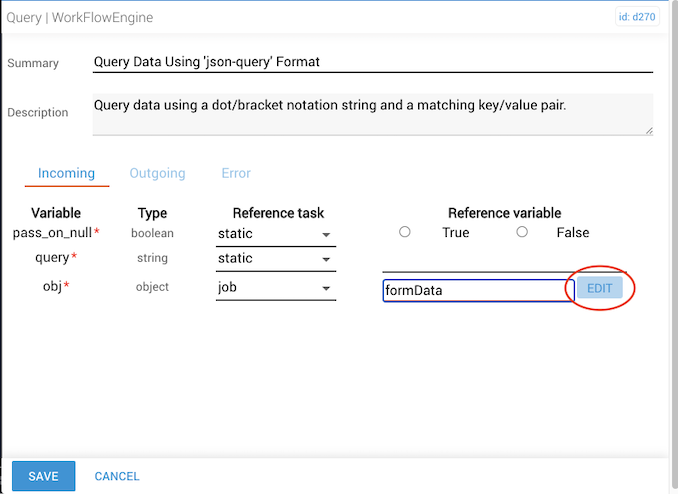Open the Outgoing tab
678x494 pixels.
pos(157,173)
